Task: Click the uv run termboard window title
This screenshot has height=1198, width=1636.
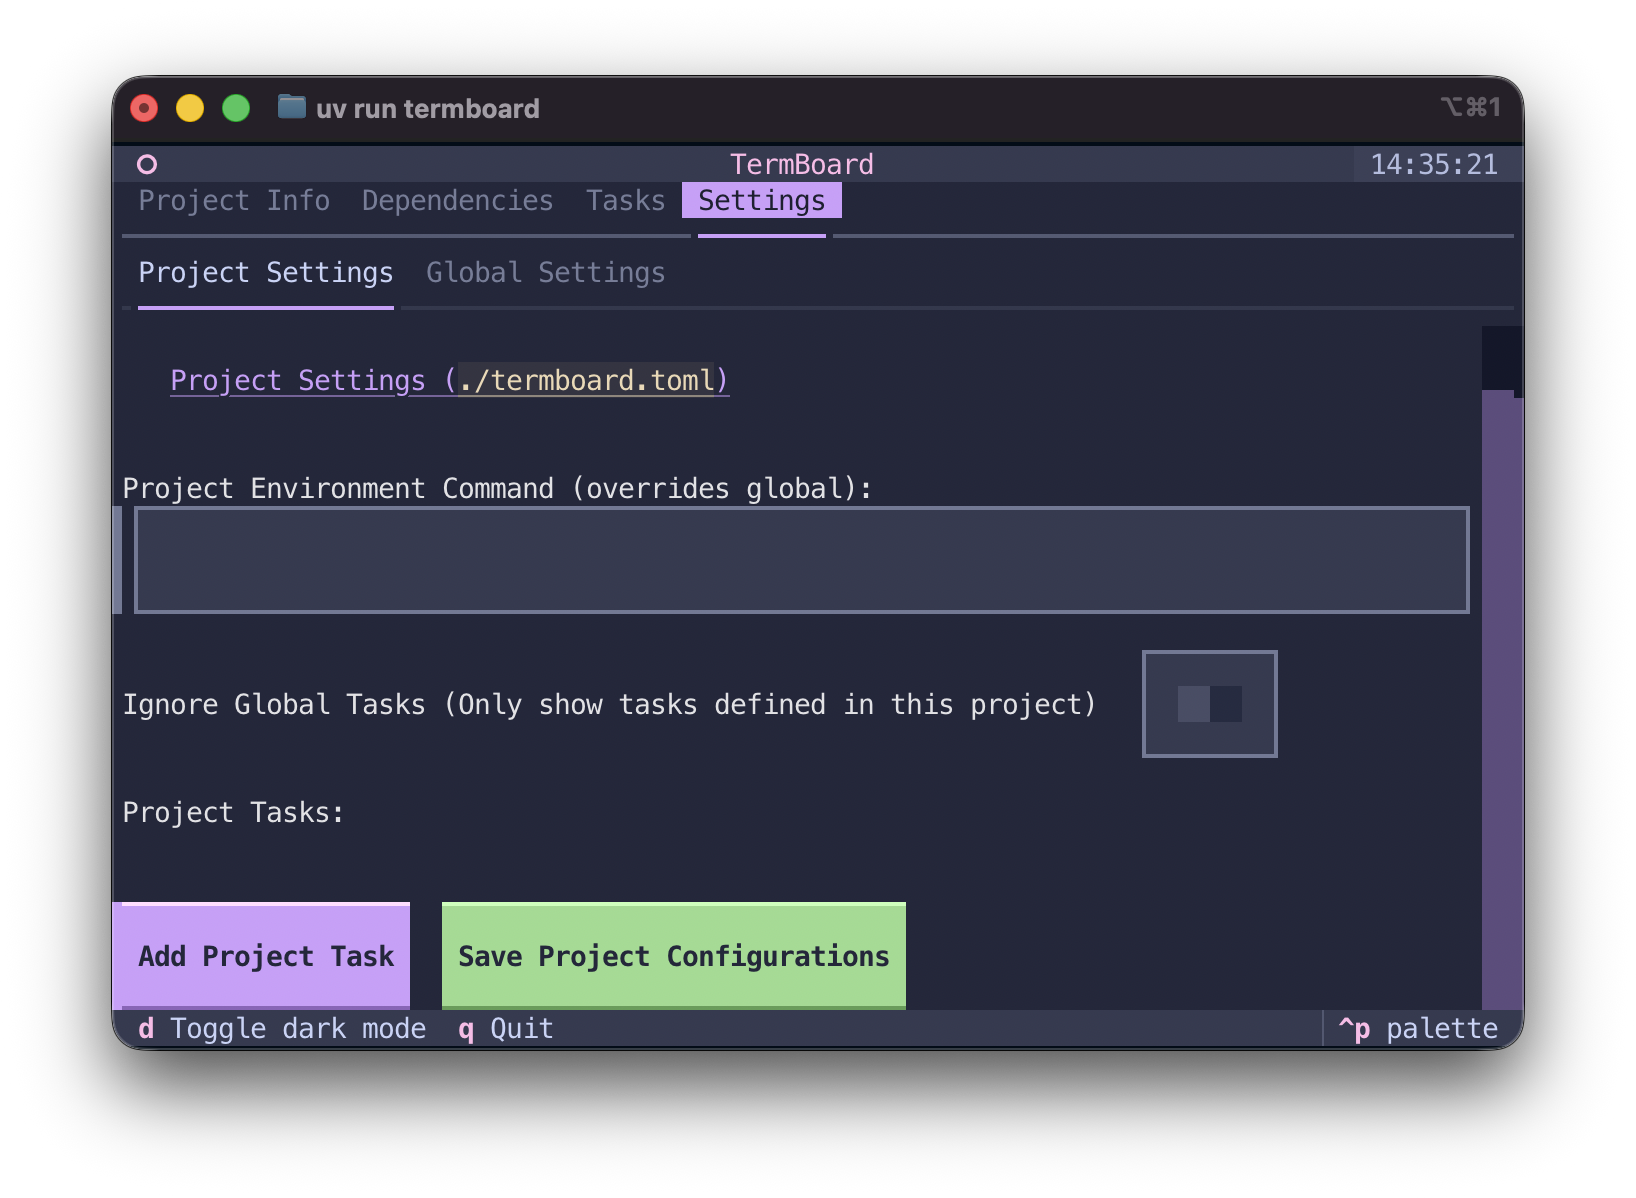Action: 428,108
